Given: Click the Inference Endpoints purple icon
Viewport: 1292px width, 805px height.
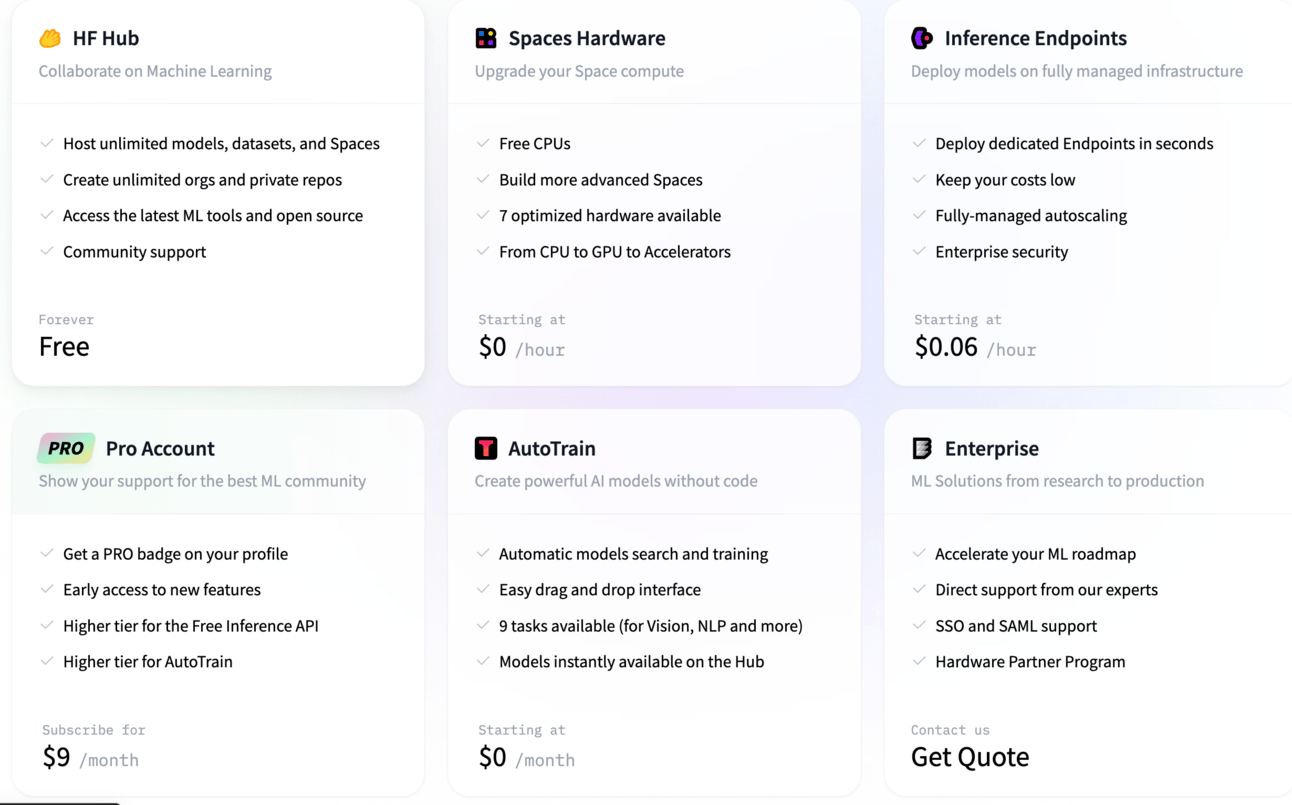Looking at the screenshot, I should pyautogui.click(x=922, y=39).
